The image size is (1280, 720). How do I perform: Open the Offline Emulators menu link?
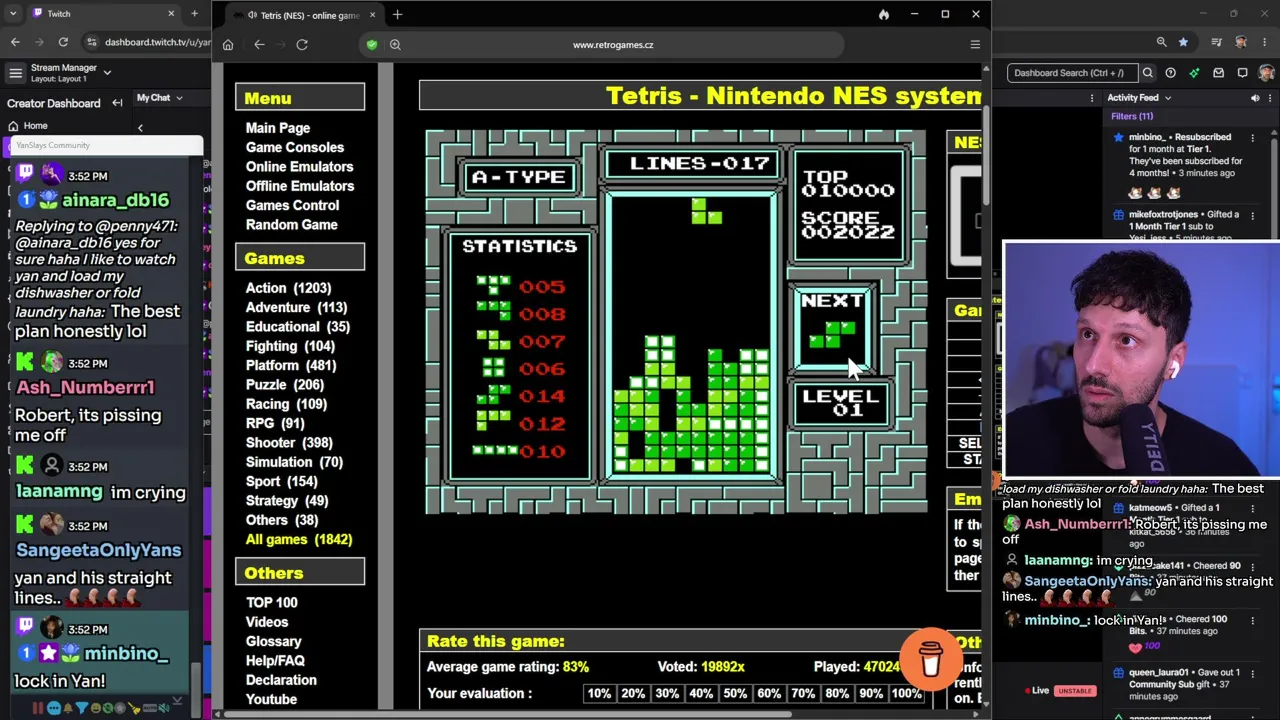300,186
